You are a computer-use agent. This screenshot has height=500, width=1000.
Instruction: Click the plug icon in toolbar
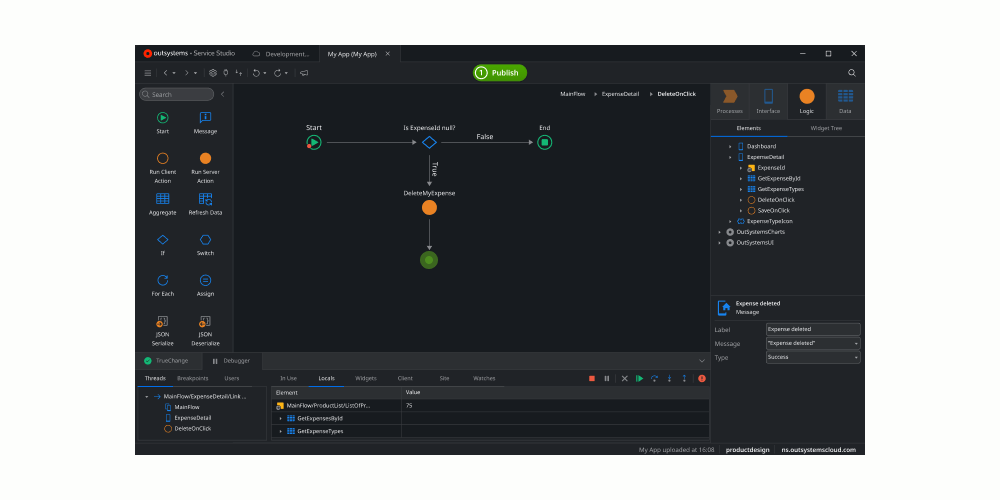click(225, 73)
